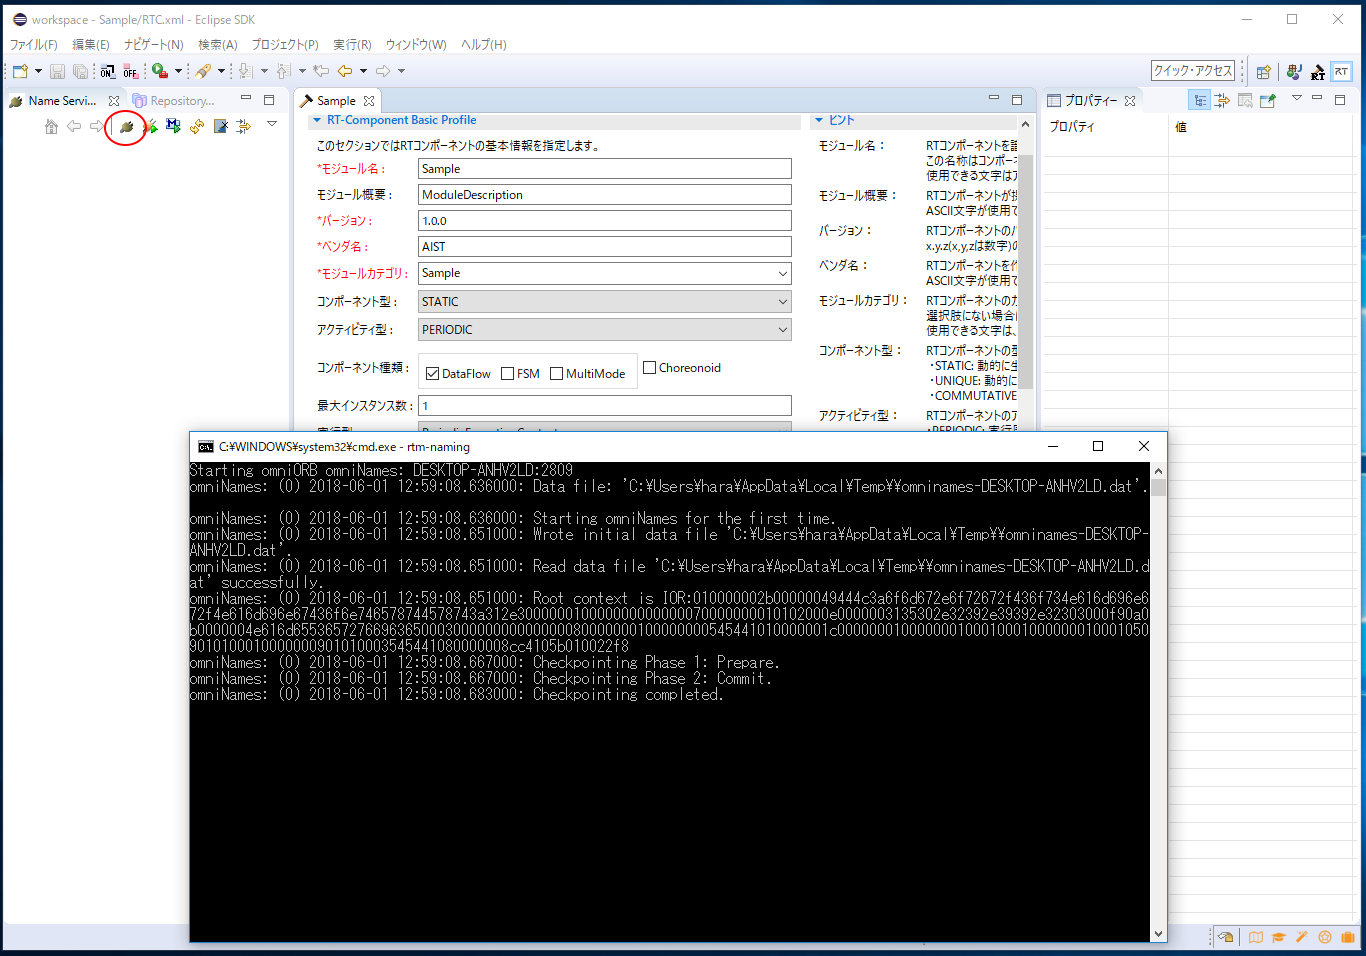Open the プロジェクト(P) menu
1366x956 pixels.
click(285, 44)
